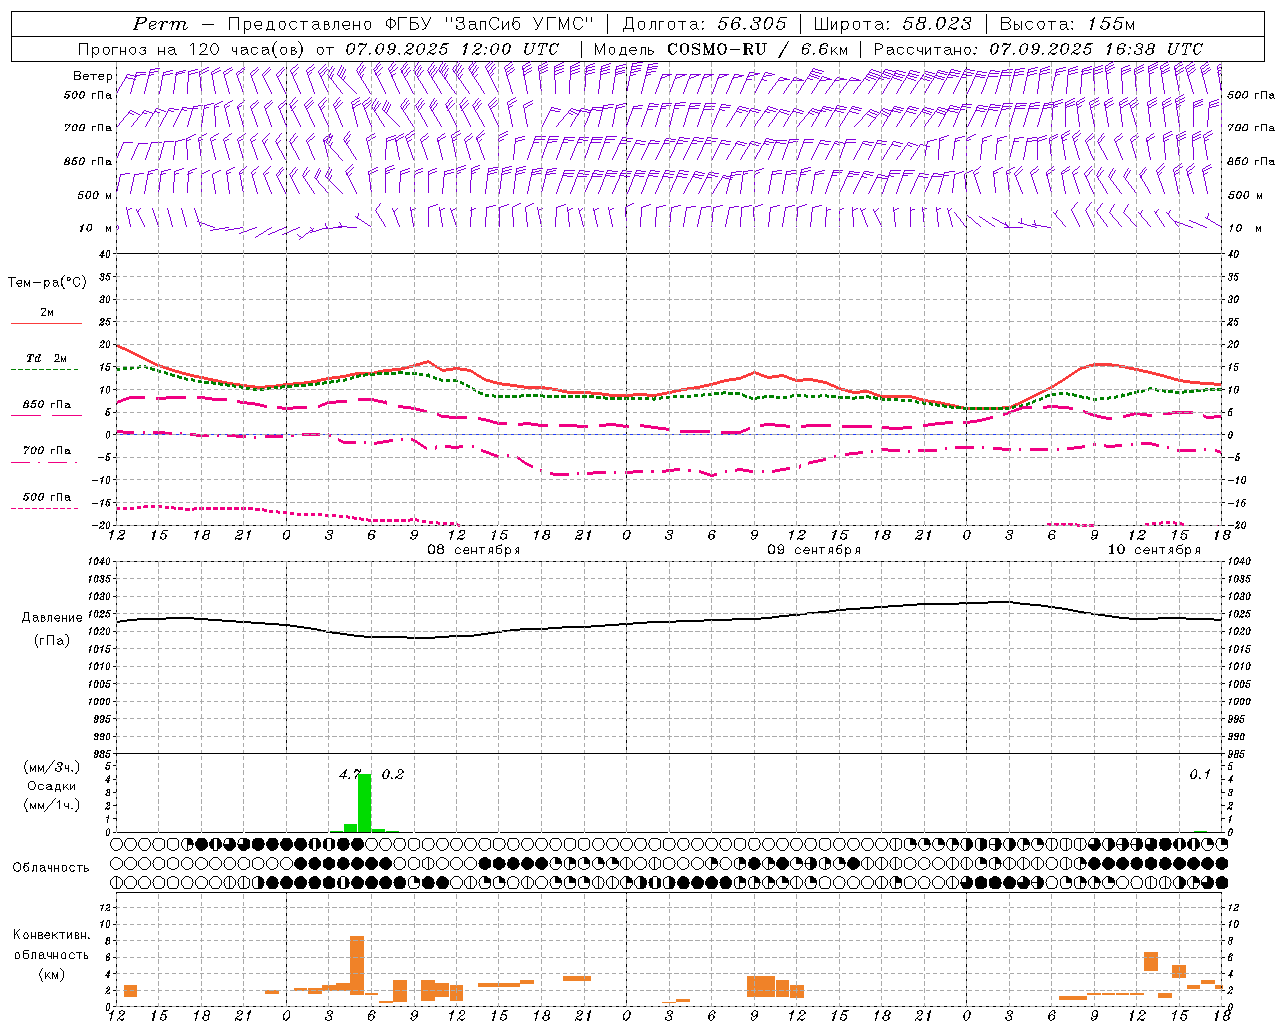Click the "Осадки" precipitation label

tap(51, 786)
